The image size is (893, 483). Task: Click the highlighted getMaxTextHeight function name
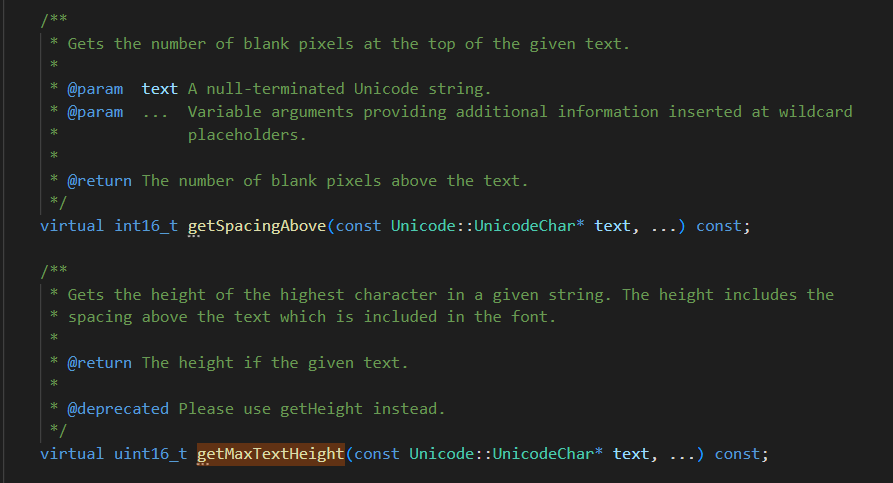click(271, 454)
